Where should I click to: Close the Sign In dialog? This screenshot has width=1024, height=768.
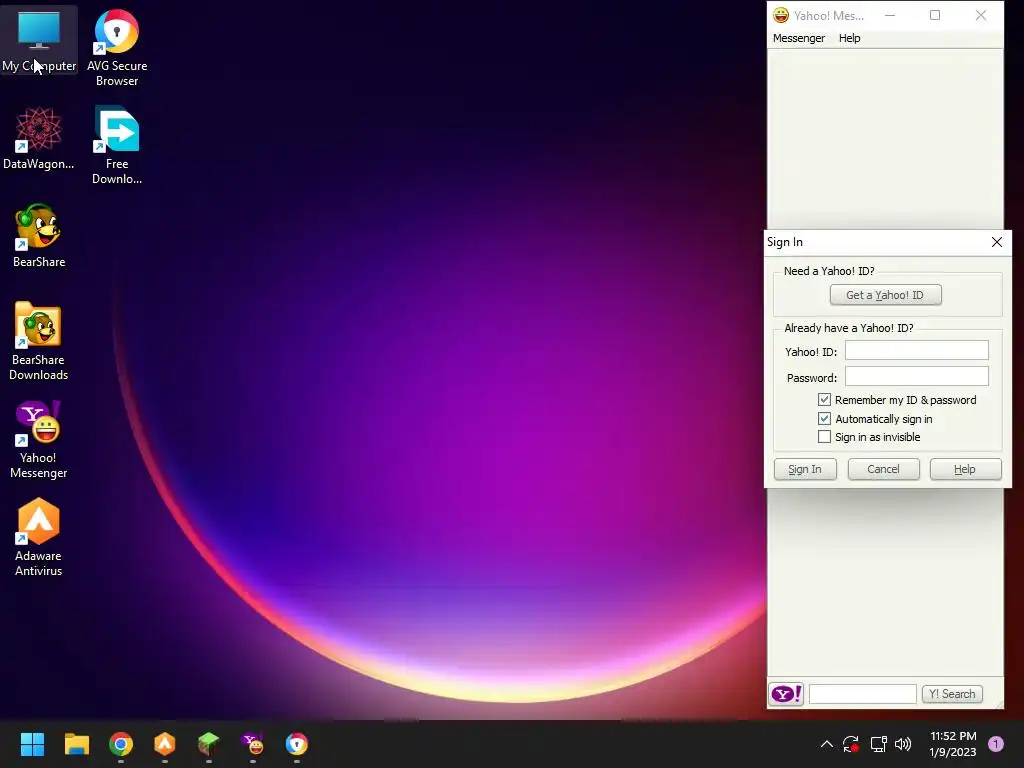pos(997,242)
